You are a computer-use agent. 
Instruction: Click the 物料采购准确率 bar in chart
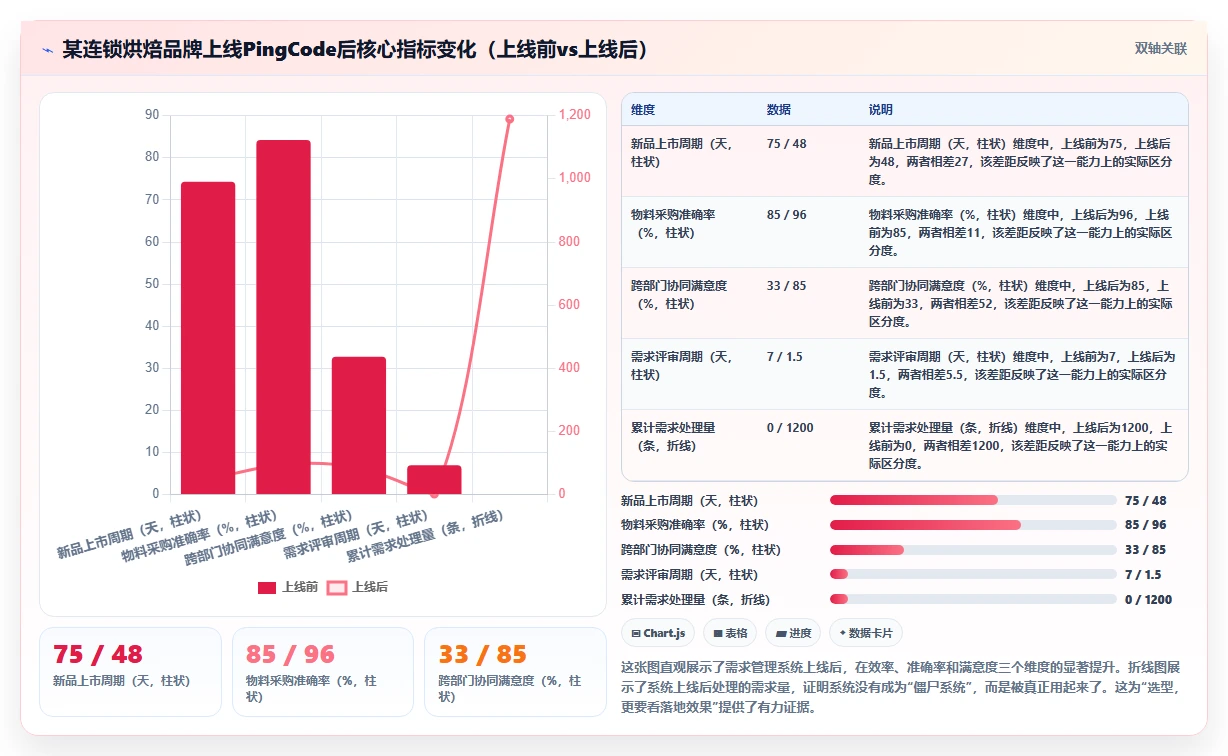click(283, 317)
